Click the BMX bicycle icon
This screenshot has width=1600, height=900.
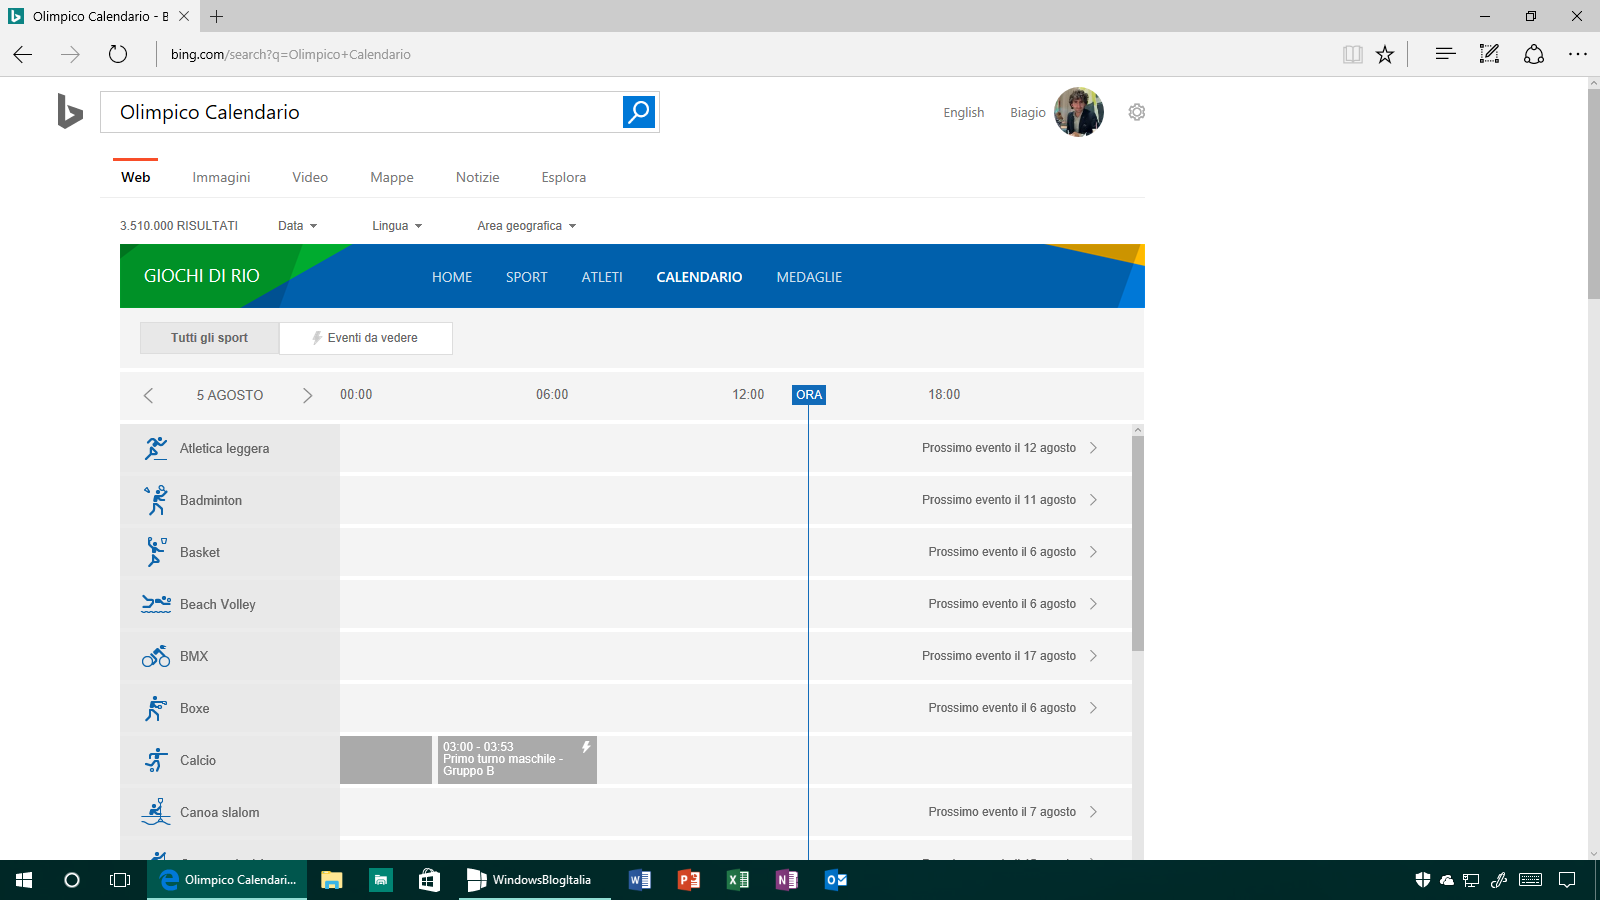pyautogui.click(x=156, y=656)
